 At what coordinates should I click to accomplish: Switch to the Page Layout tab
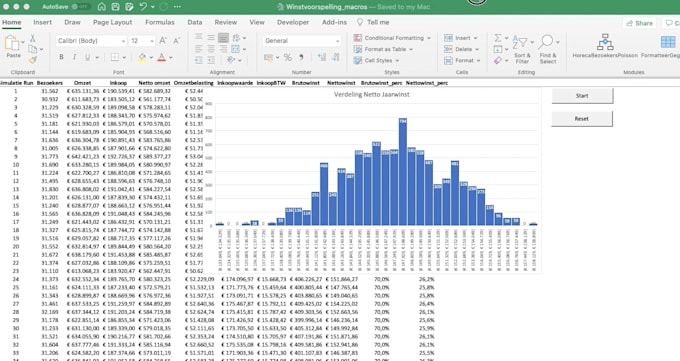click(112, 22)
